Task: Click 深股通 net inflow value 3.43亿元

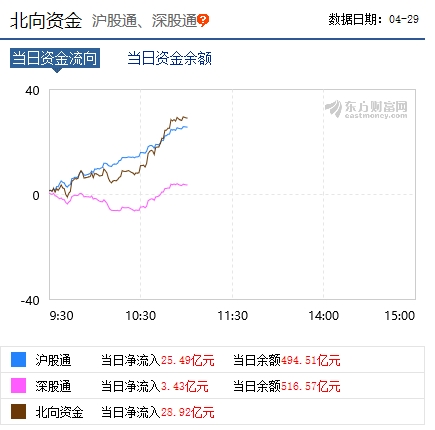Action: pyautogui.click(x=185, y=386)
